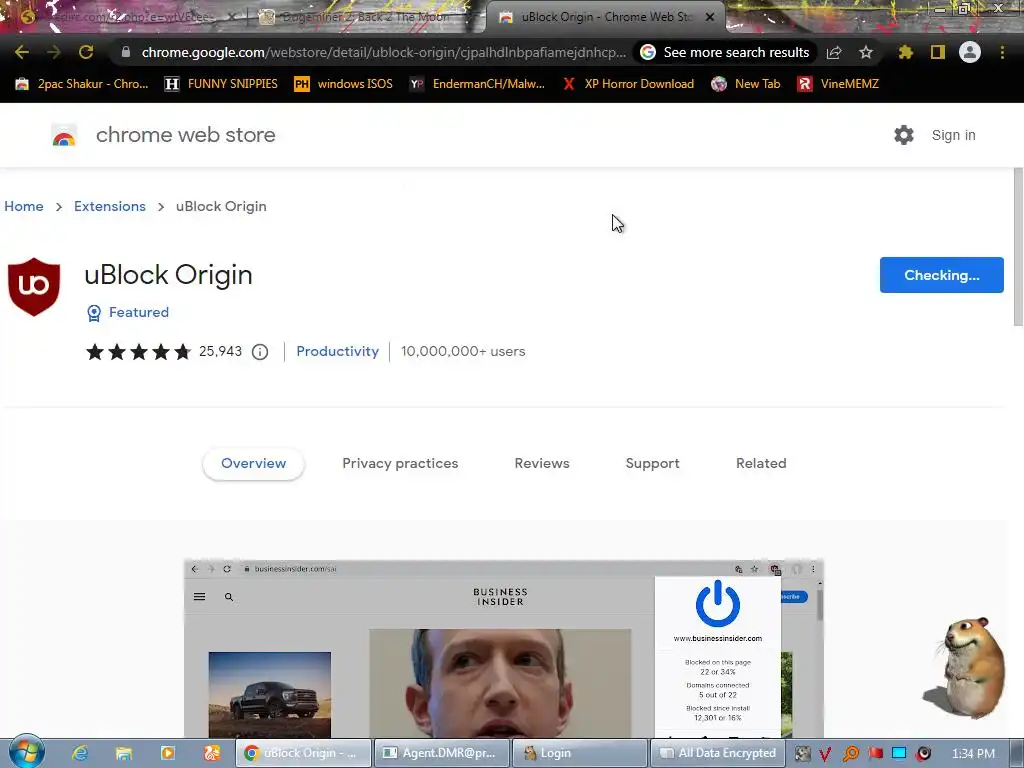Click the Checking... button
This screenshot has height=768, width=1024.
point(942,275)
